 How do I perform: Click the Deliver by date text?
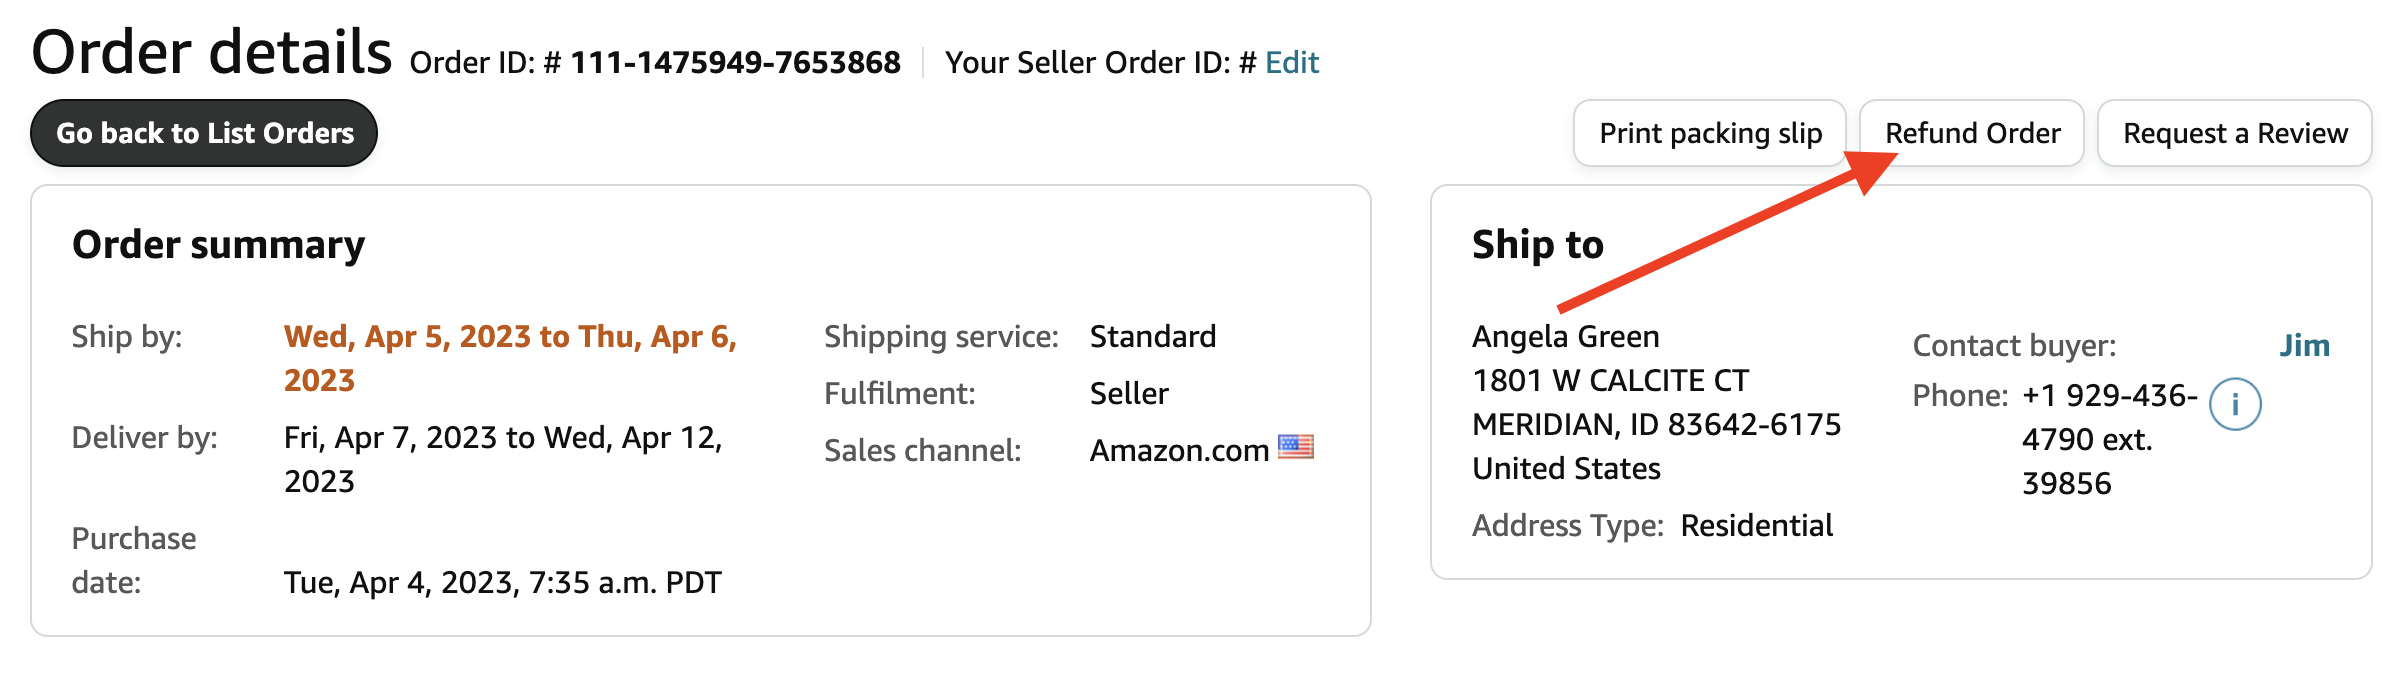tap(503, 459)
